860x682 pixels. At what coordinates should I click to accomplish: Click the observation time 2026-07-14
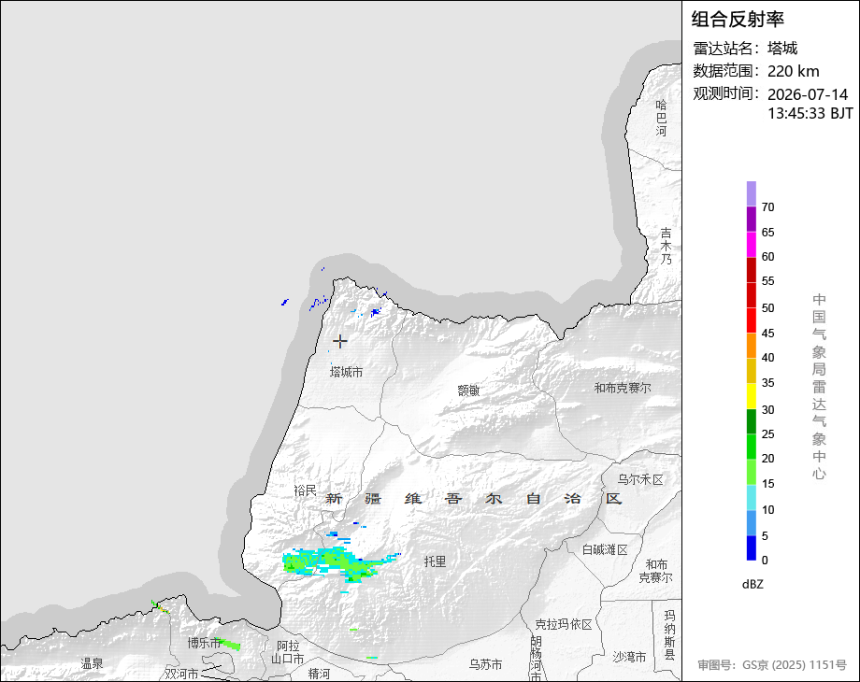tap(807, 94)
